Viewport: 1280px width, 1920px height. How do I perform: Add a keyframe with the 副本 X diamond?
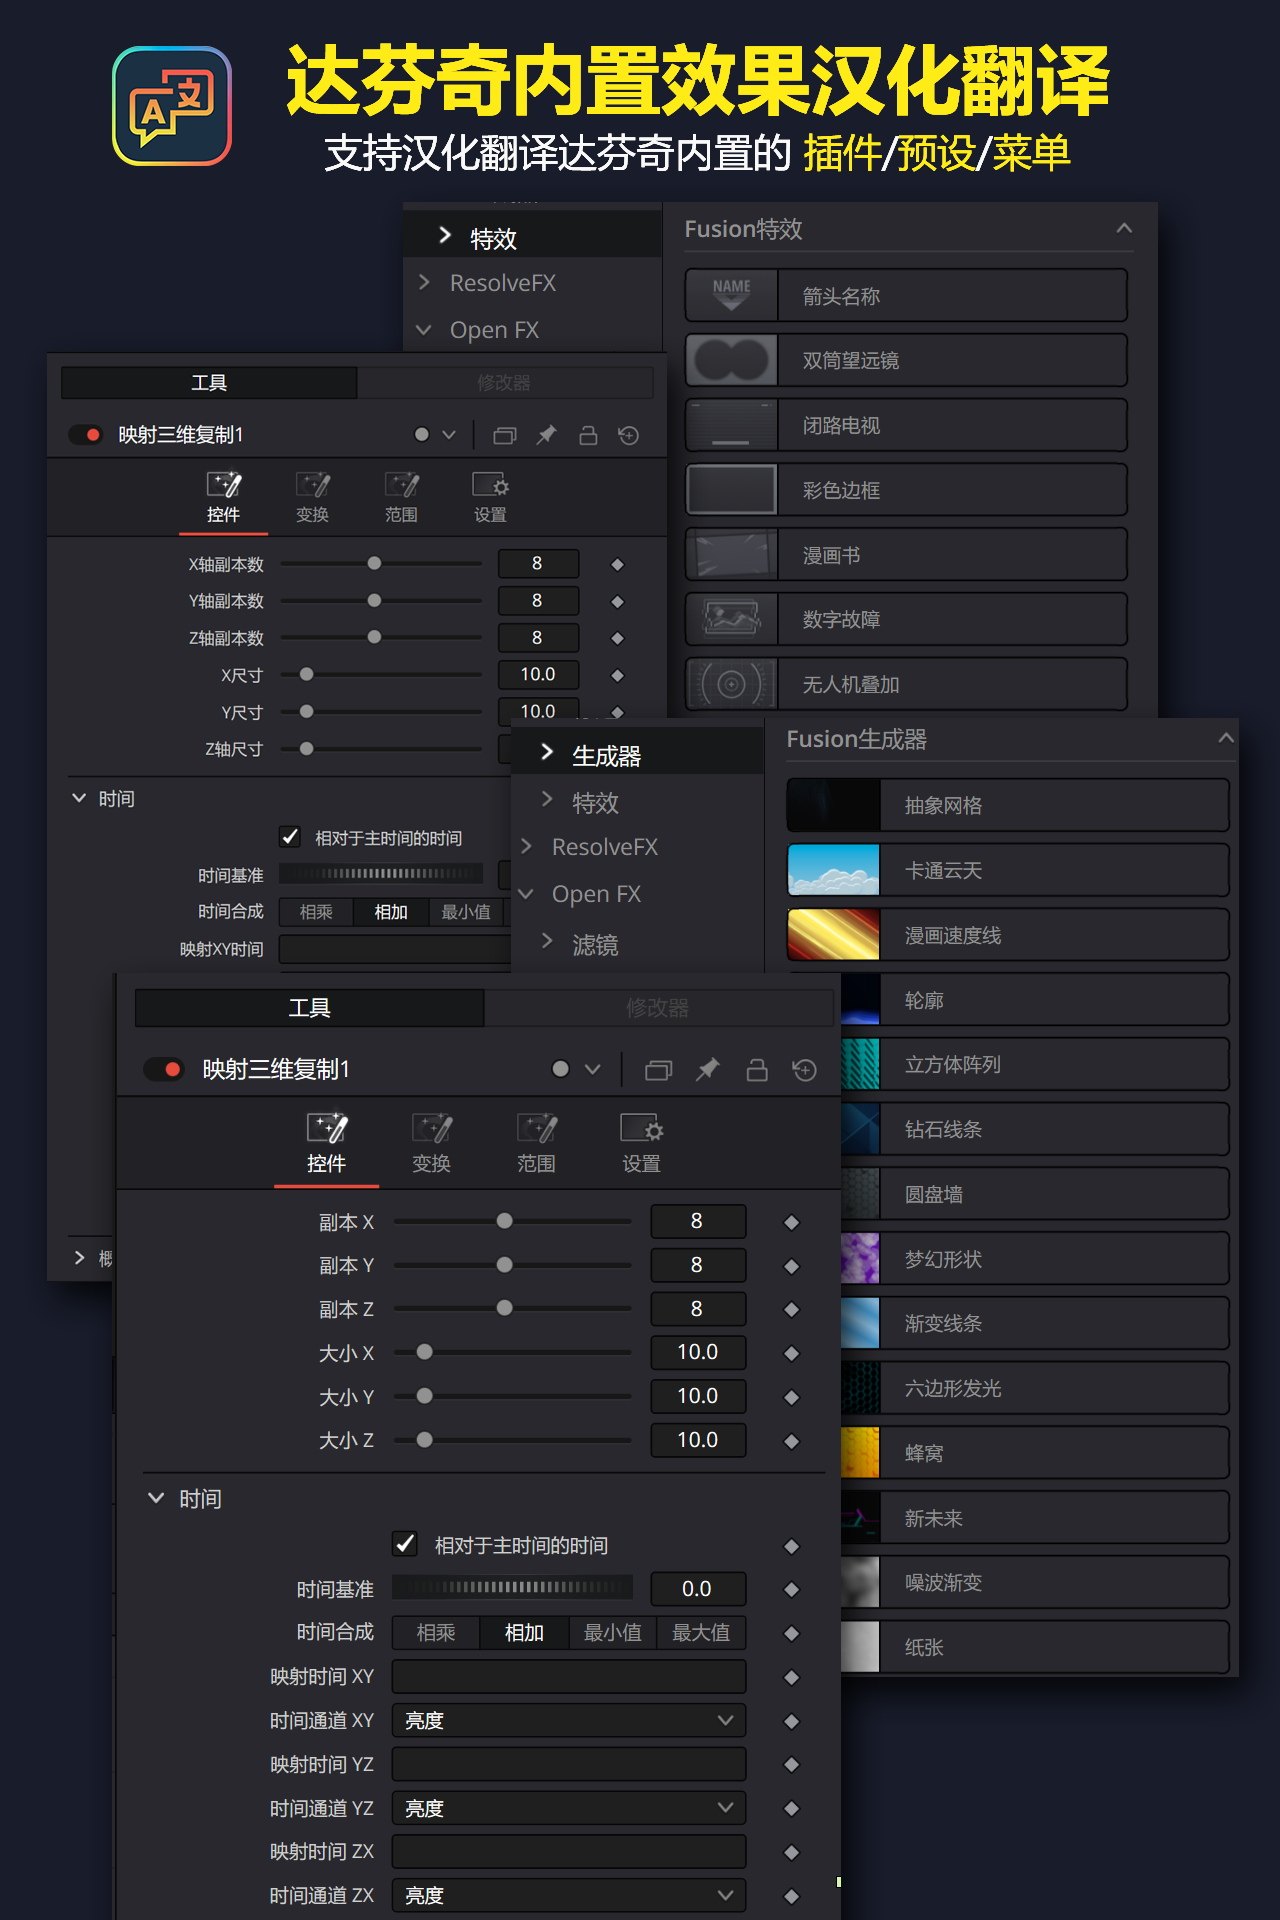[791, 1222]
